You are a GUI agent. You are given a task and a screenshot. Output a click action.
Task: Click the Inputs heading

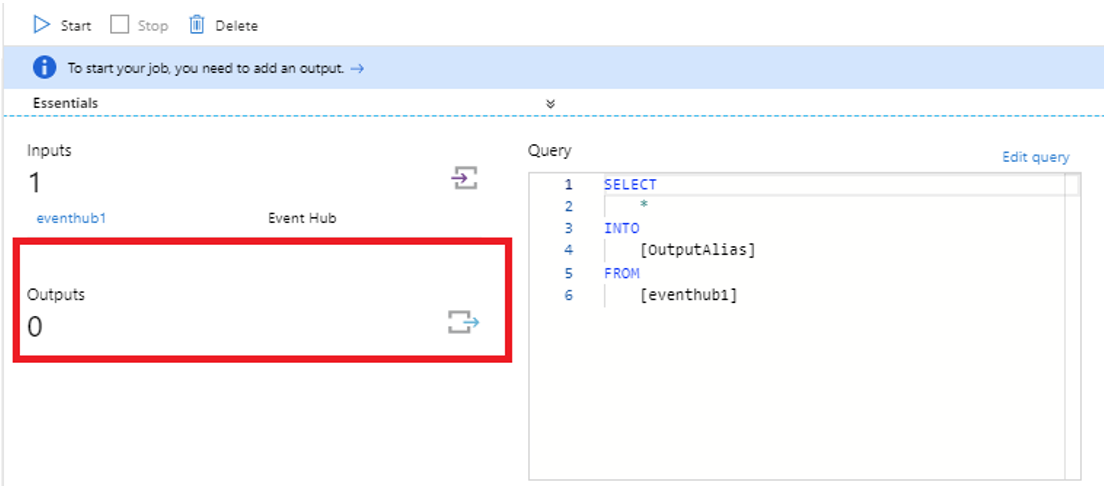49,150
